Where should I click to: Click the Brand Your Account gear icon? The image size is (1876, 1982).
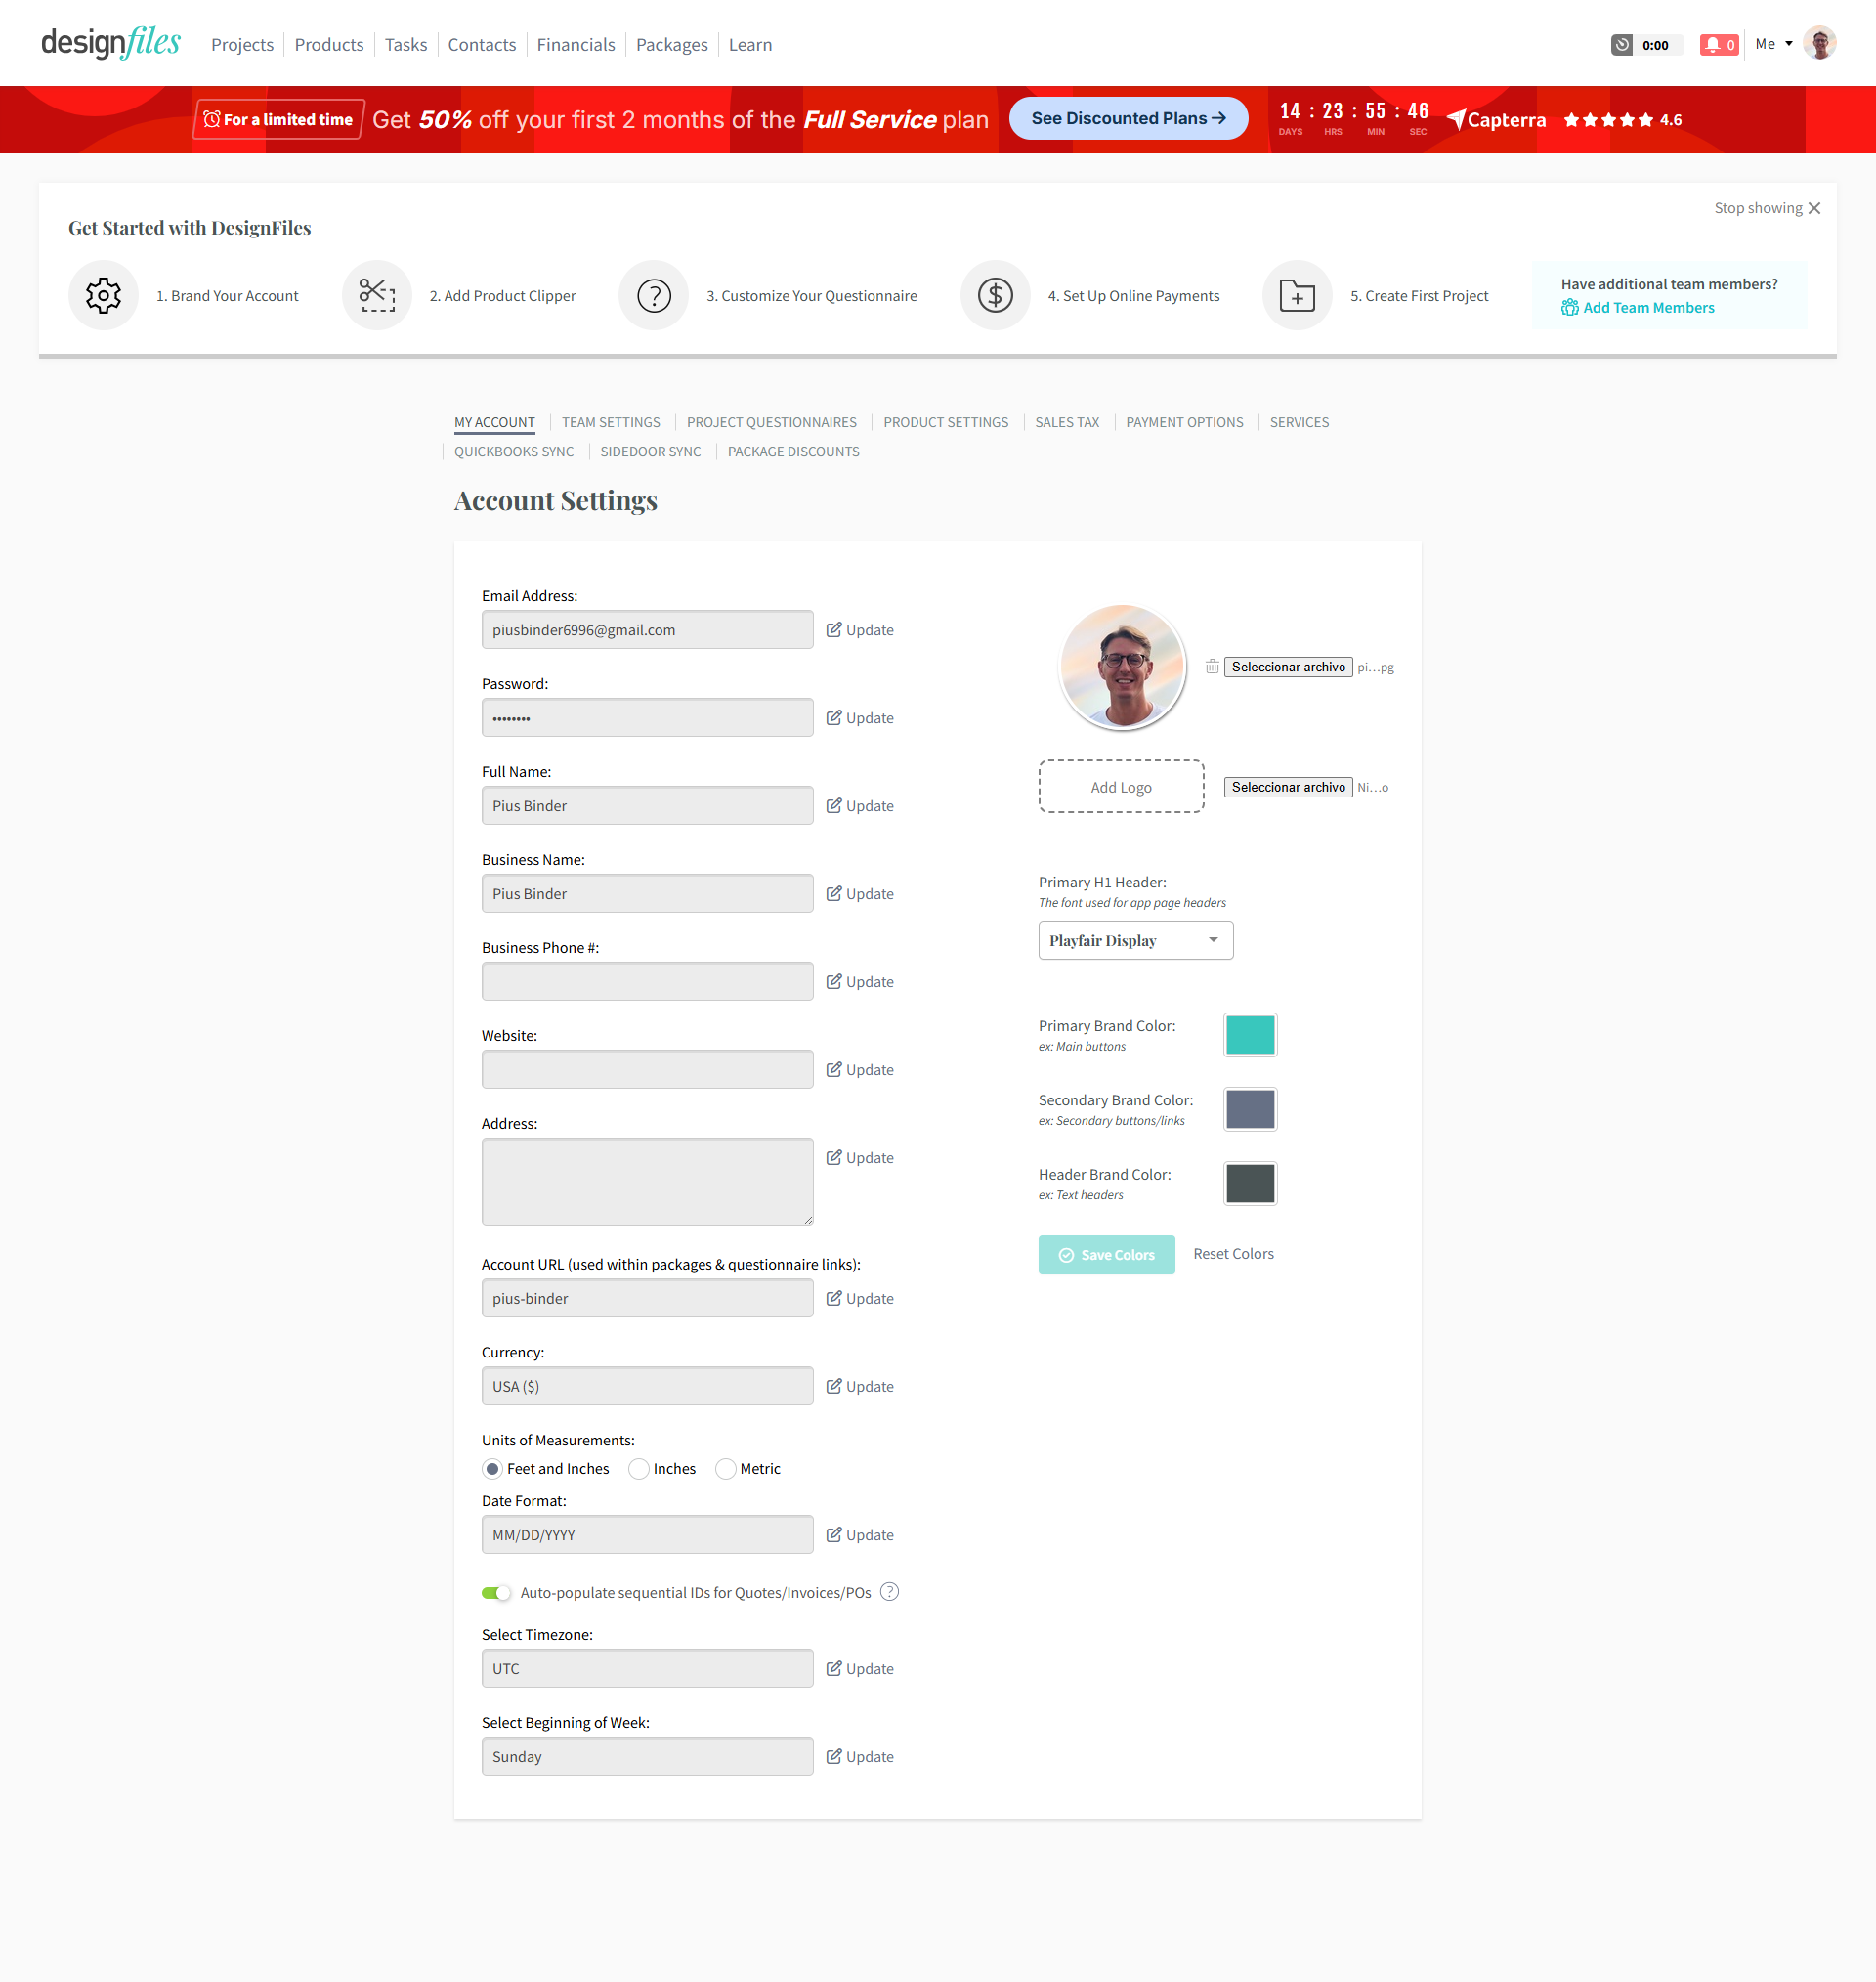click(103, 295)
